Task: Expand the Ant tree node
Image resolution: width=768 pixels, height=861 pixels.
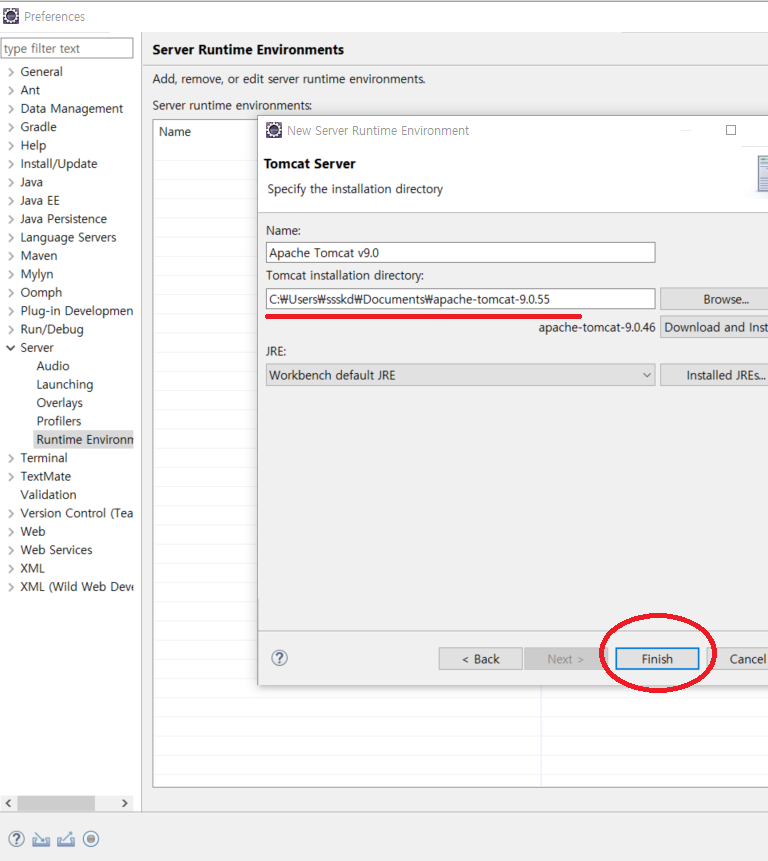Action: (x=10, y=90)
